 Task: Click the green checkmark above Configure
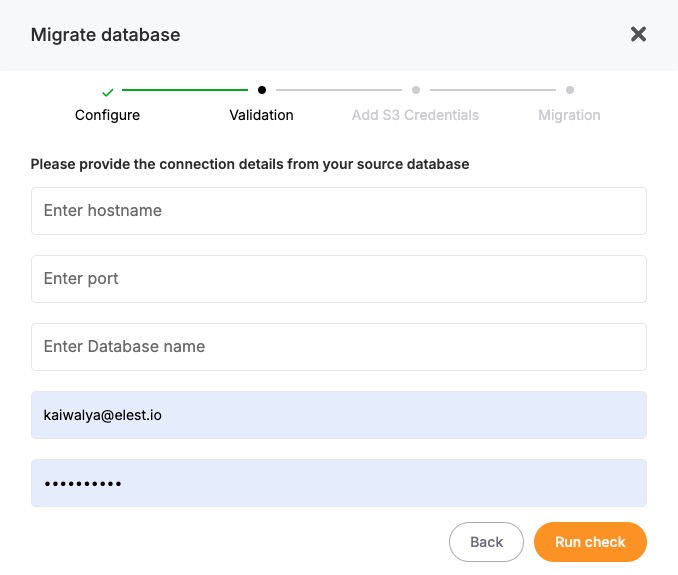[x=108, y=91]
